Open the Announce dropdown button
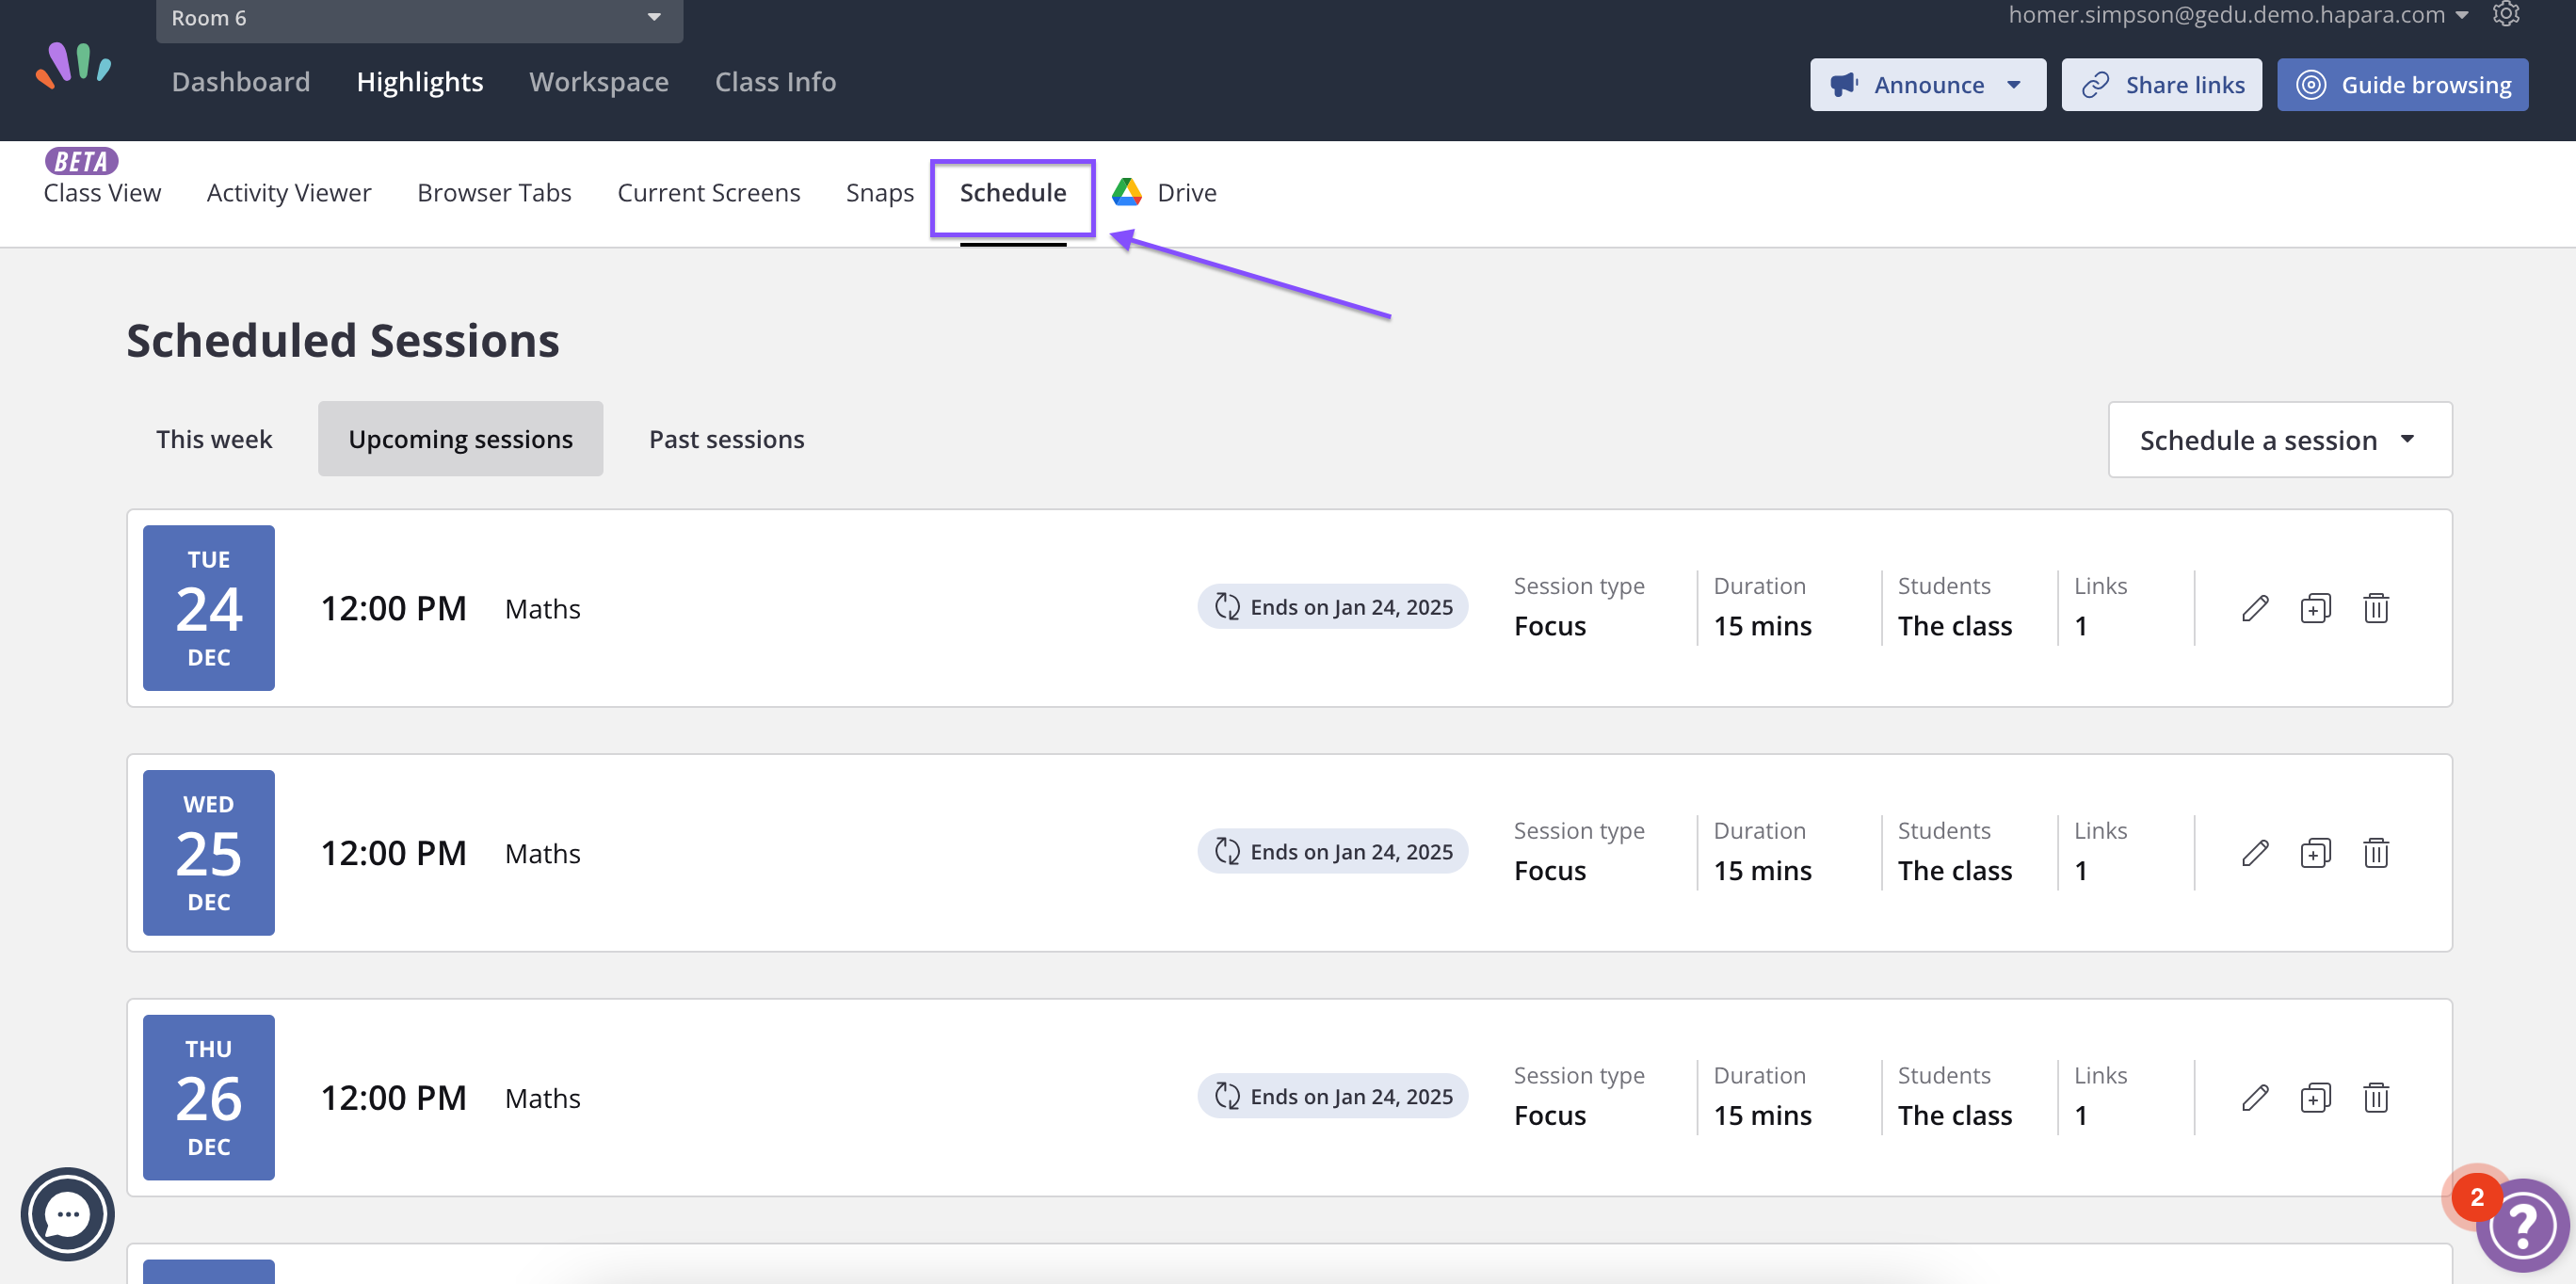Image resolution: width=2576 pixels, height=1284 pixels. tap(1927, 85)
